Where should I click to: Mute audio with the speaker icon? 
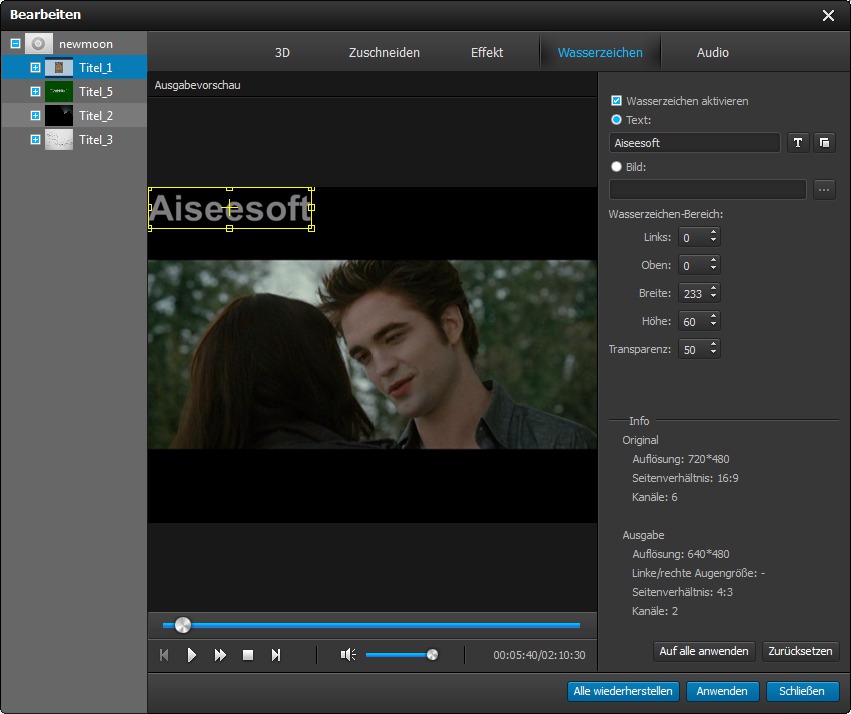pos(348,655)
